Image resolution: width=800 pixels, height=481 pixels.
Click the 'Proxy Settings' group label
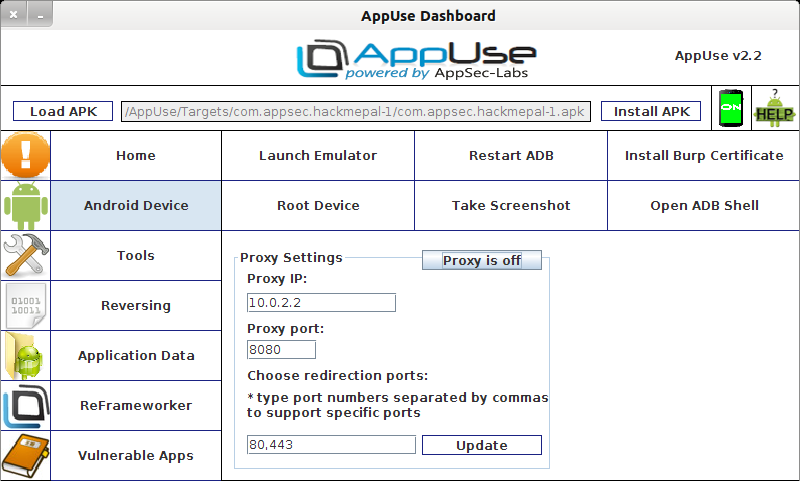[291, 258]
